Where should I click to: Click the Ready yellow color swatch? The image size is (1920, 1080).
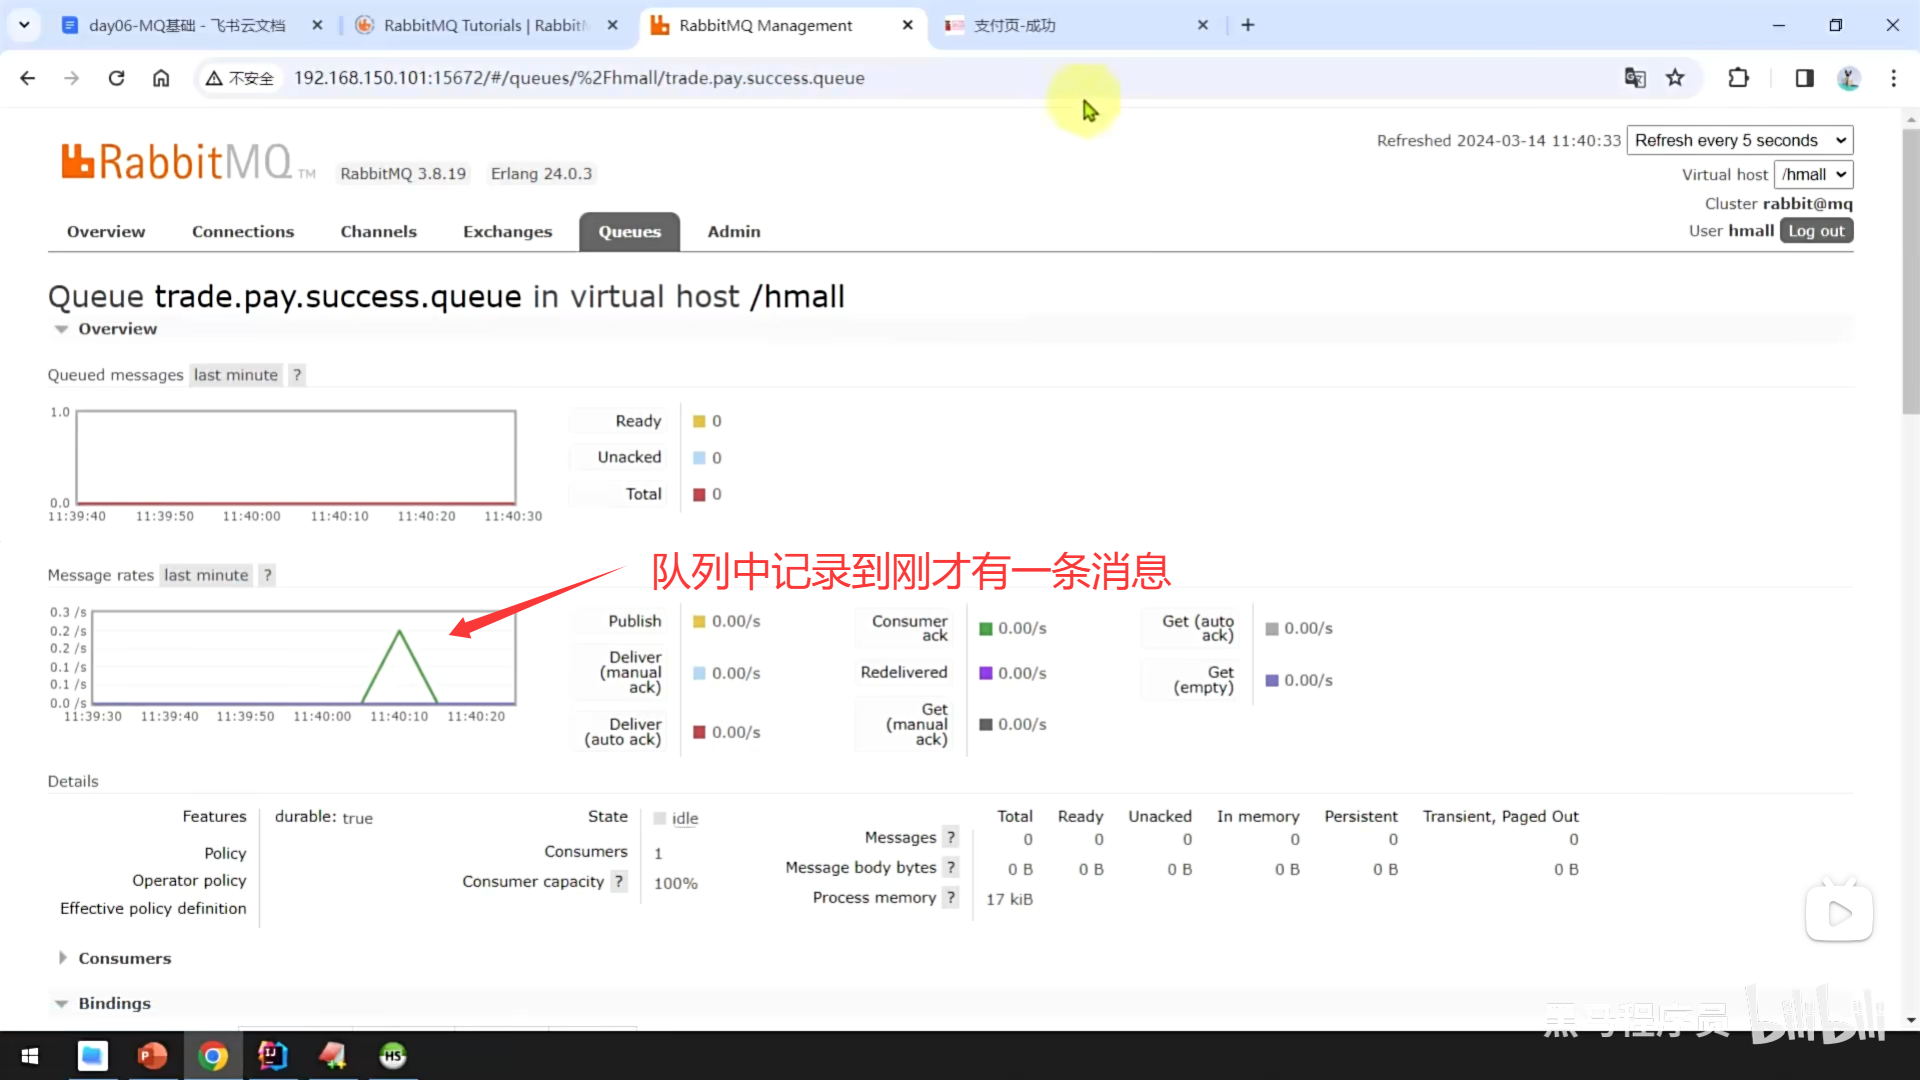[699, 421]
